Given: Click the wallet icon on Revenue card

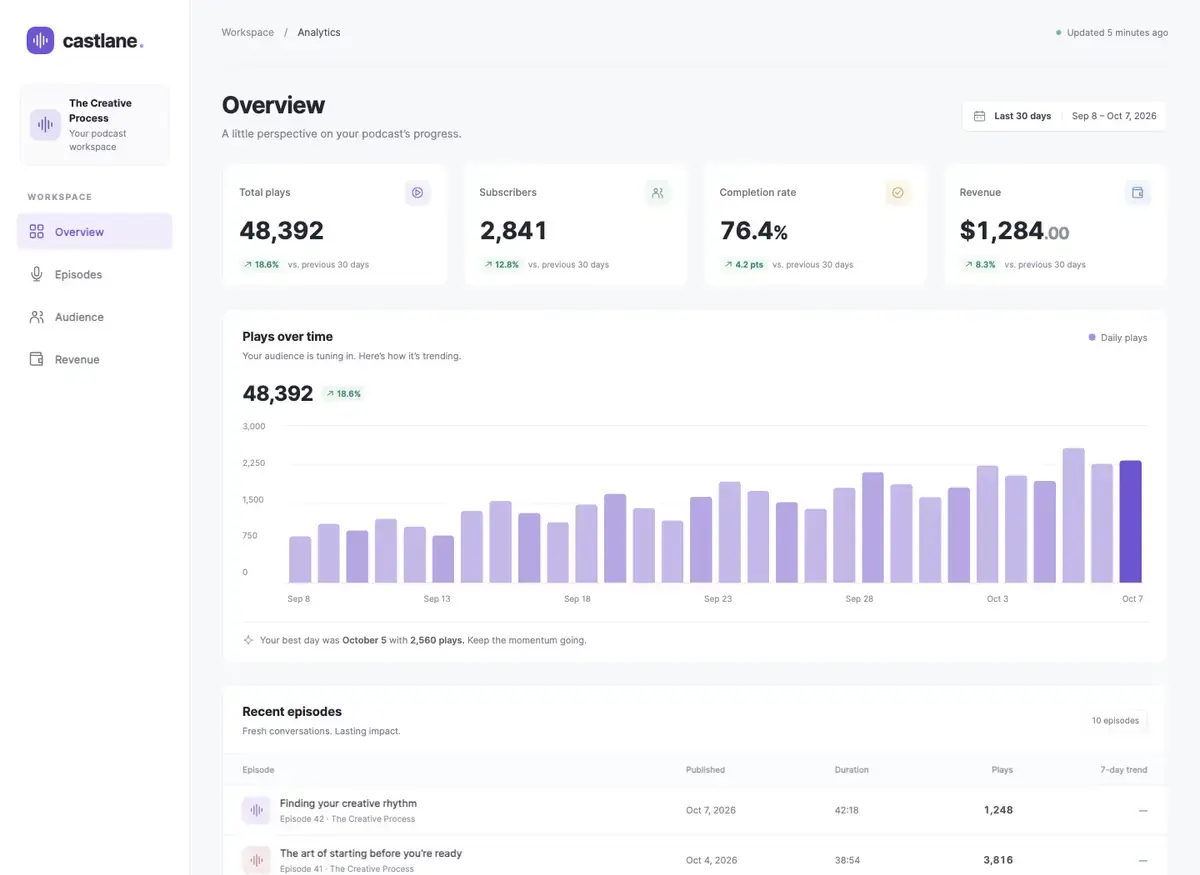Looking at the screenshot, I should tap(1138, 193).
